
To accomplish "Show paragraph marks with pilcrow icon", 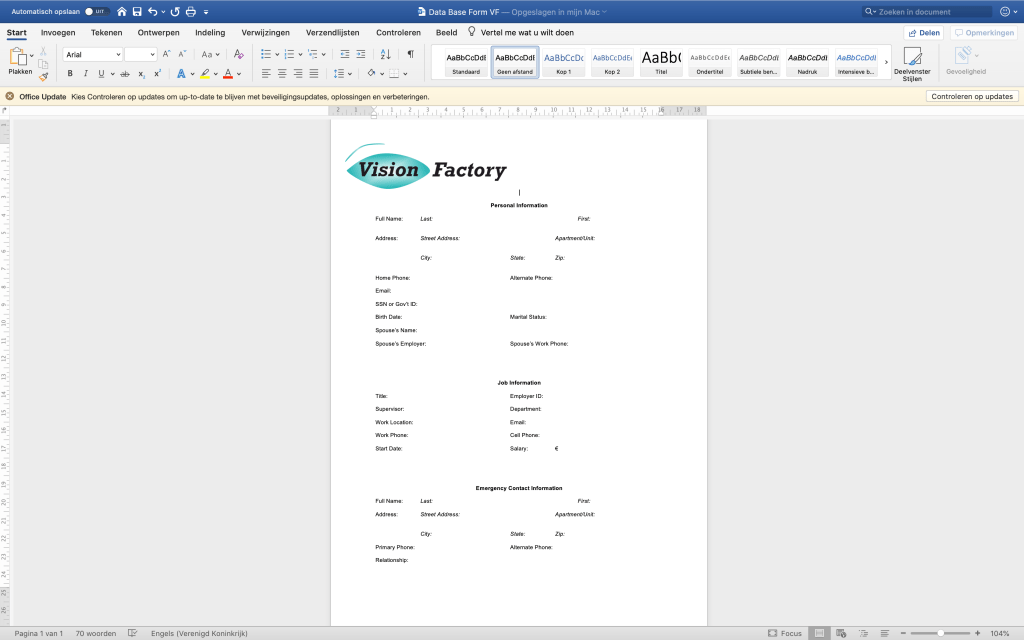I will [410, 54].
